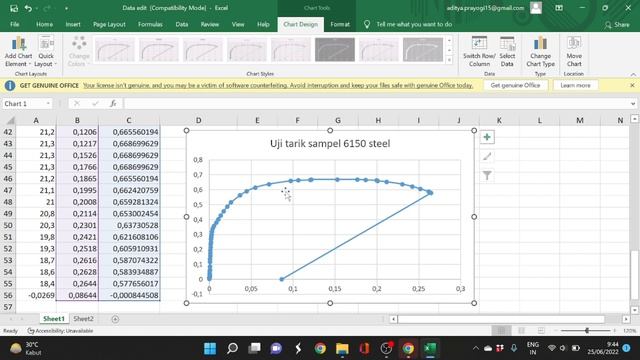Viewport: 640px width, 360px height.
Task: Select the first chart style thumbnail
Action: (x=115, y=50)
